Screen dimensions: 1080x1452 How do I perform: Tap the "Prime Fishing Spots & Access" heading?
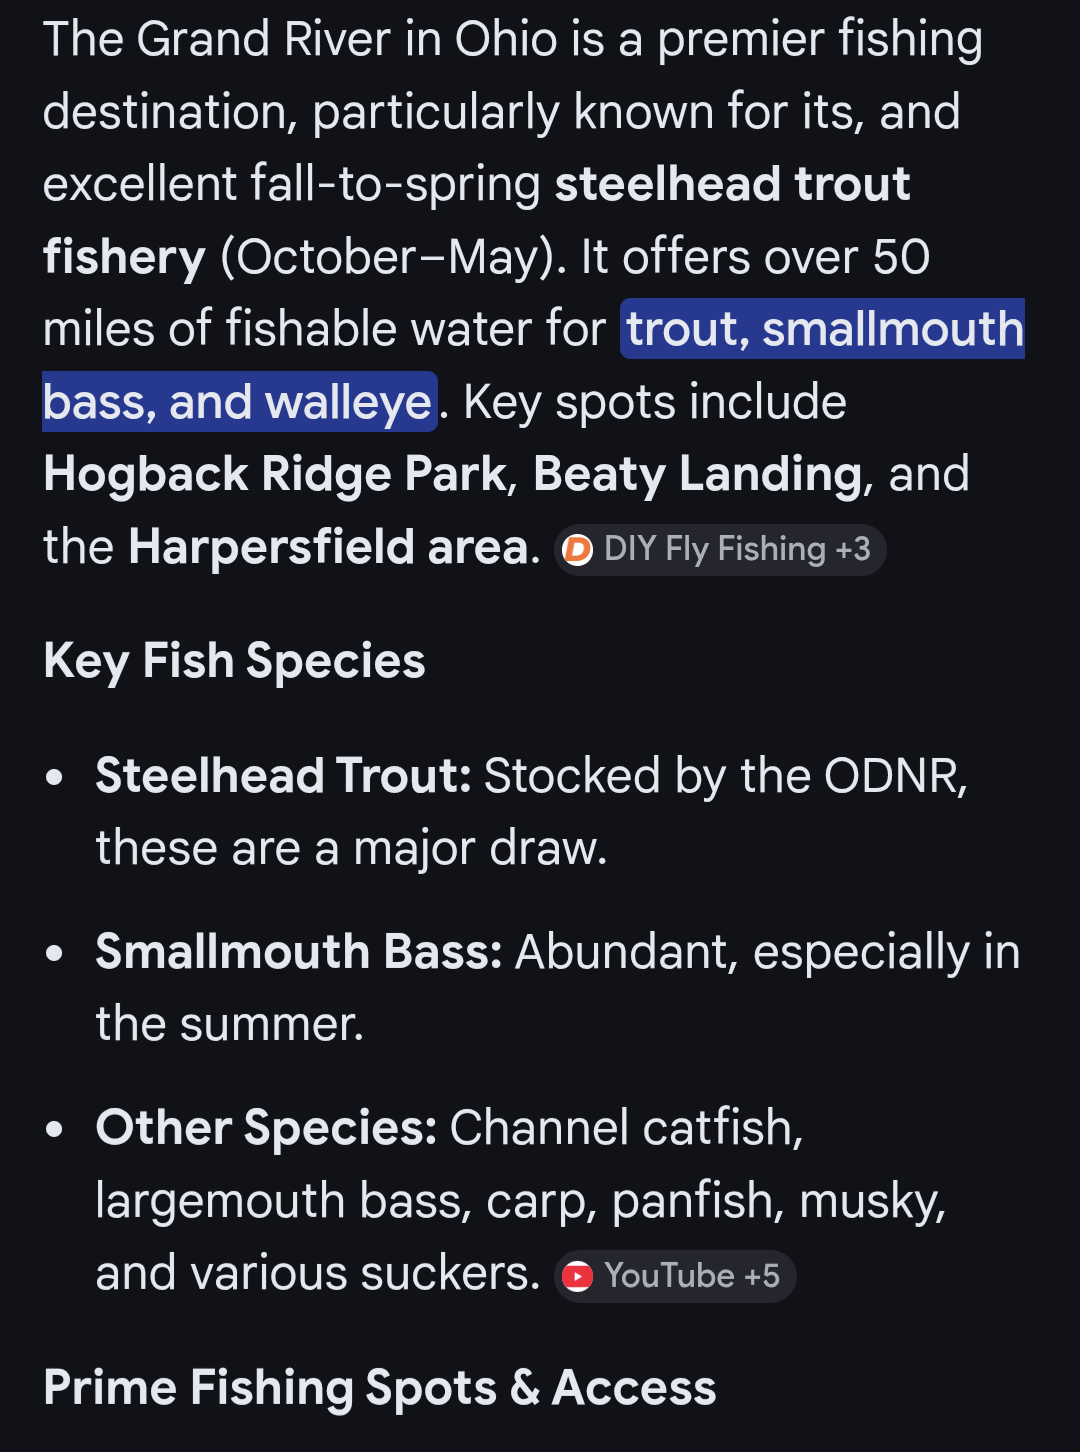tap(380, 1388)
